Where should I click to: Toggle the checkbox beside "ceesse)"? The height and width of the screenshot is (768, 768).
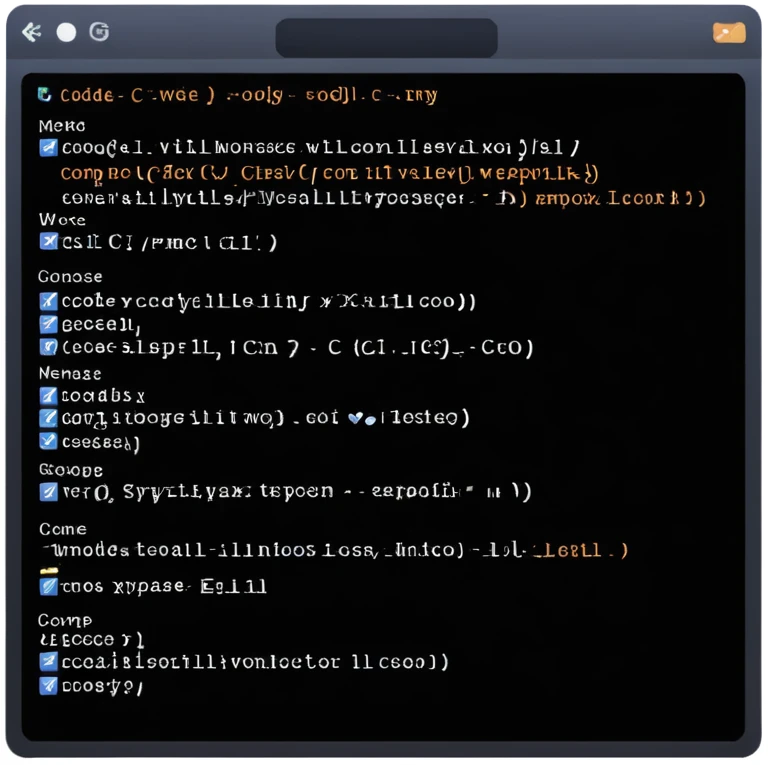(48, 441)
